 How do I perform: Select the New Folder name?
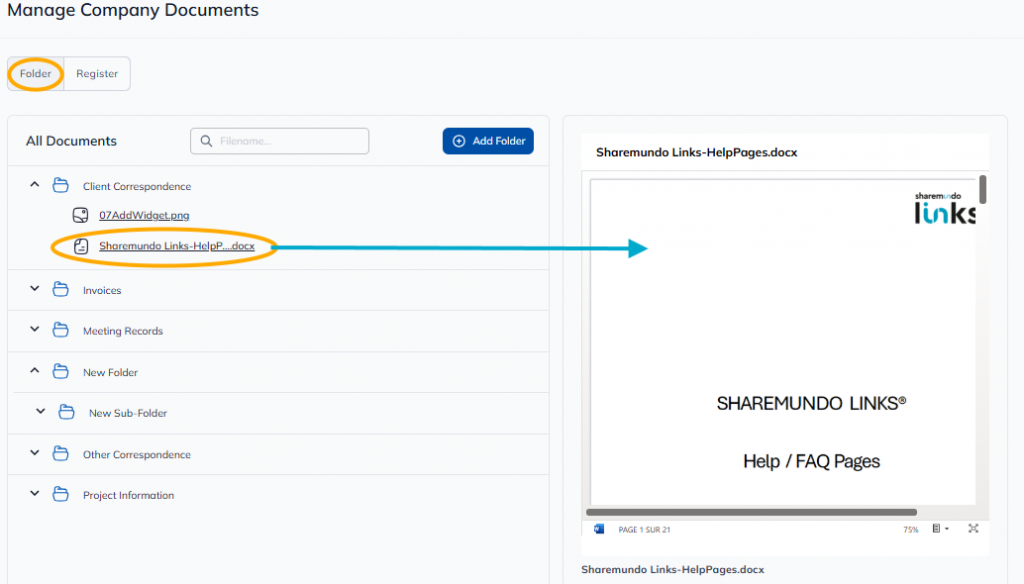[110, 372]
